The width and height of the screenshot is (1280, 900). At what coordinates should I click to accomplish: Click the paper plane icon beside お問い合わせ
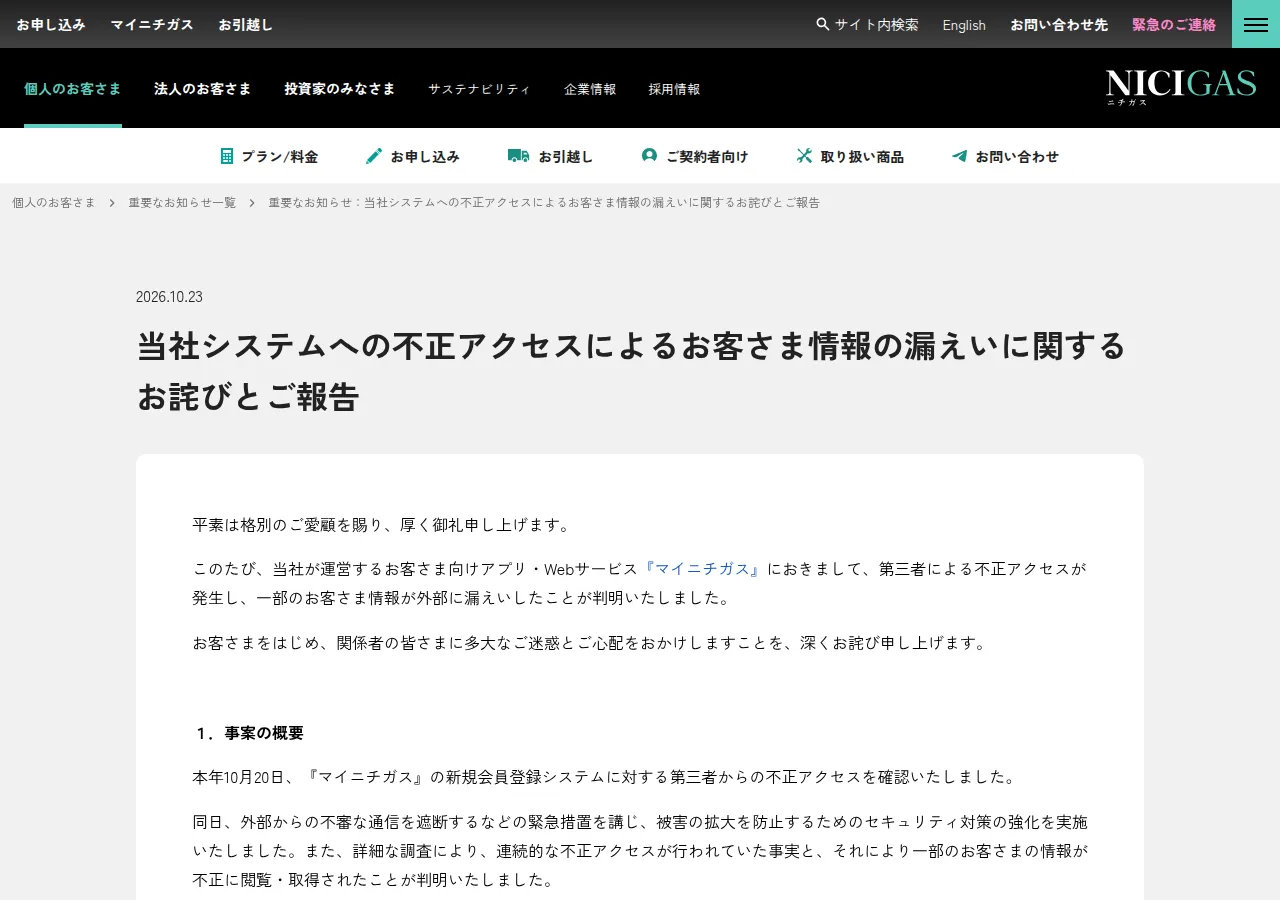[959, 156]
